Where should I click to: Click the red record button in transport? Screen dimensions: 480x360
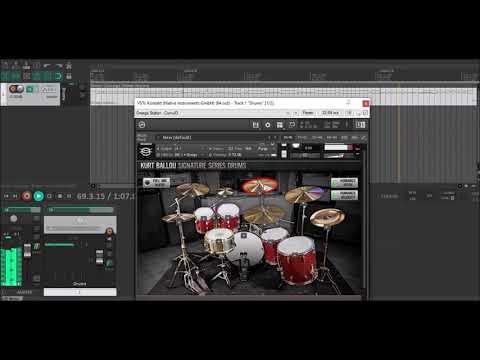pyautogui.click(x=27, y=196)
